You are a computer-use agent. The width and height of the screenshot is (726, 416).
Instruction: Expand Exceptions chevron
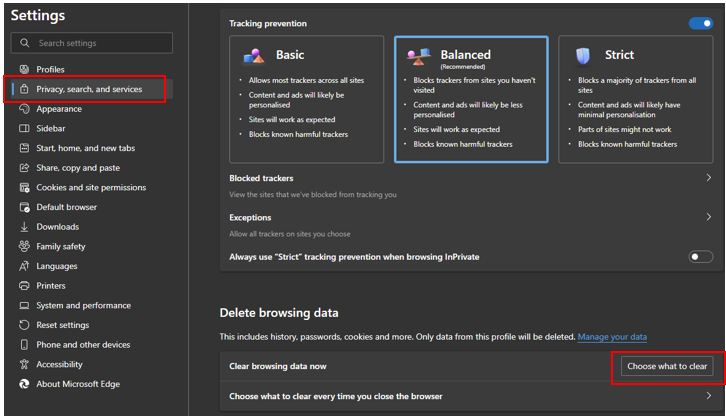coord(708,217)
